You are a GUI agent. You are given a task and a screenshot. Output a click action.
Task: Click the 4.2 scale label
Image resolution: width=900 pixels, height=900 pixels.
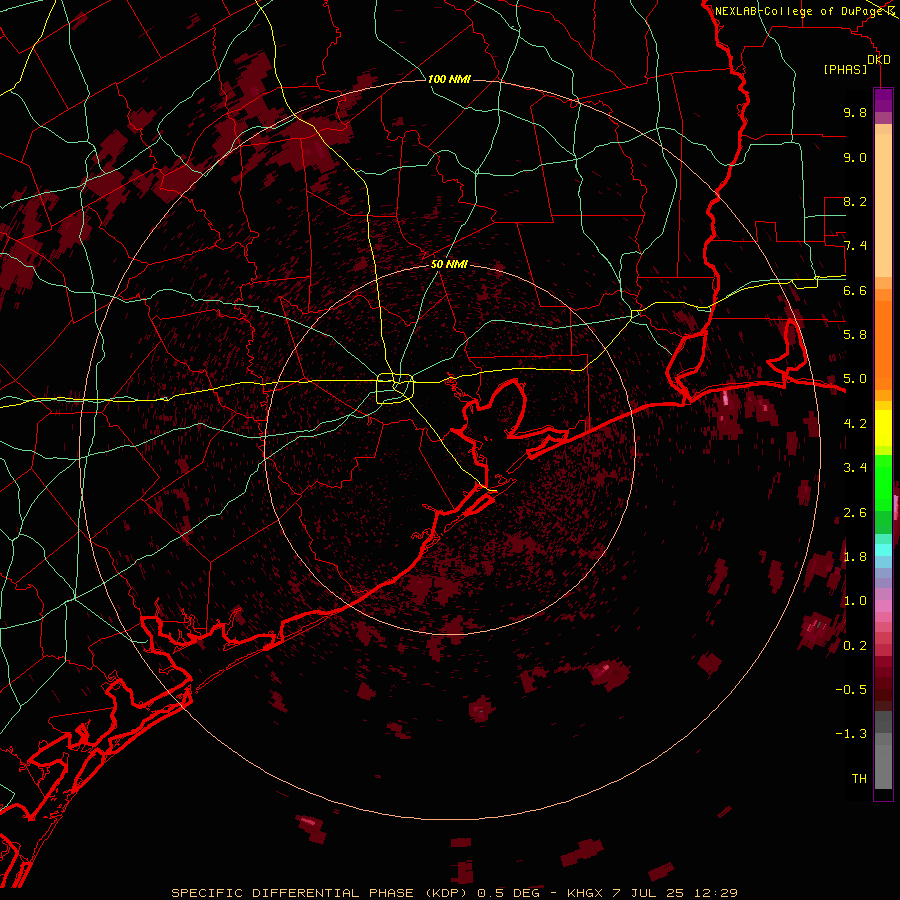[855, 424]
